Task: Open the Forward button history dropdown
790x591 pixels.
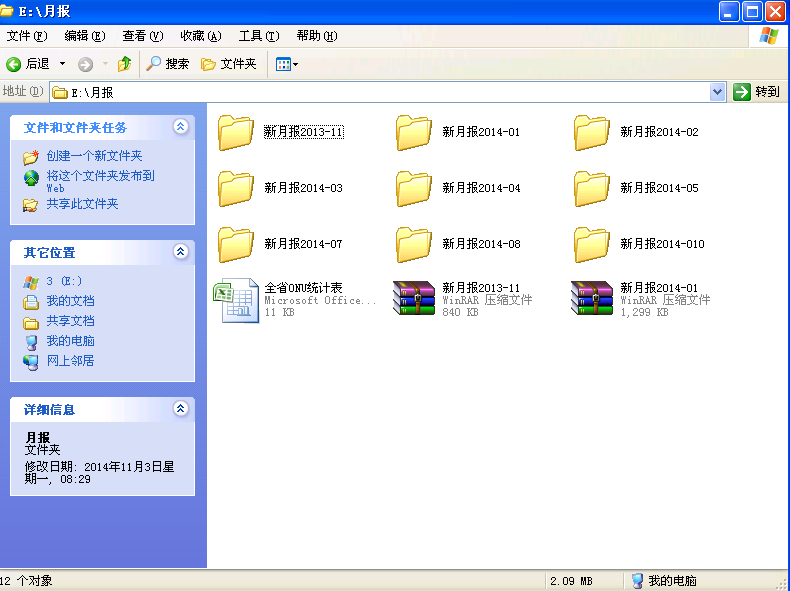Action: click(105, 64)
